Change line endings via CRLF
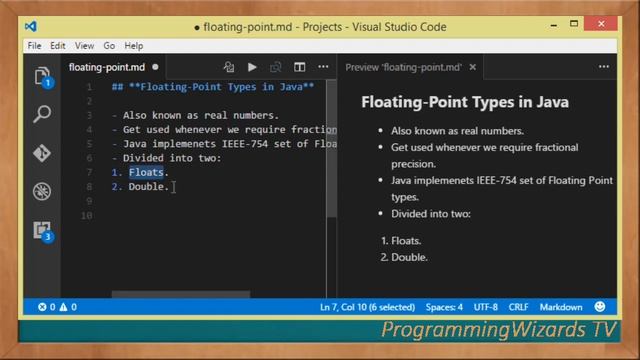Viewport: 640px width, 360px height. pos(518,307)
